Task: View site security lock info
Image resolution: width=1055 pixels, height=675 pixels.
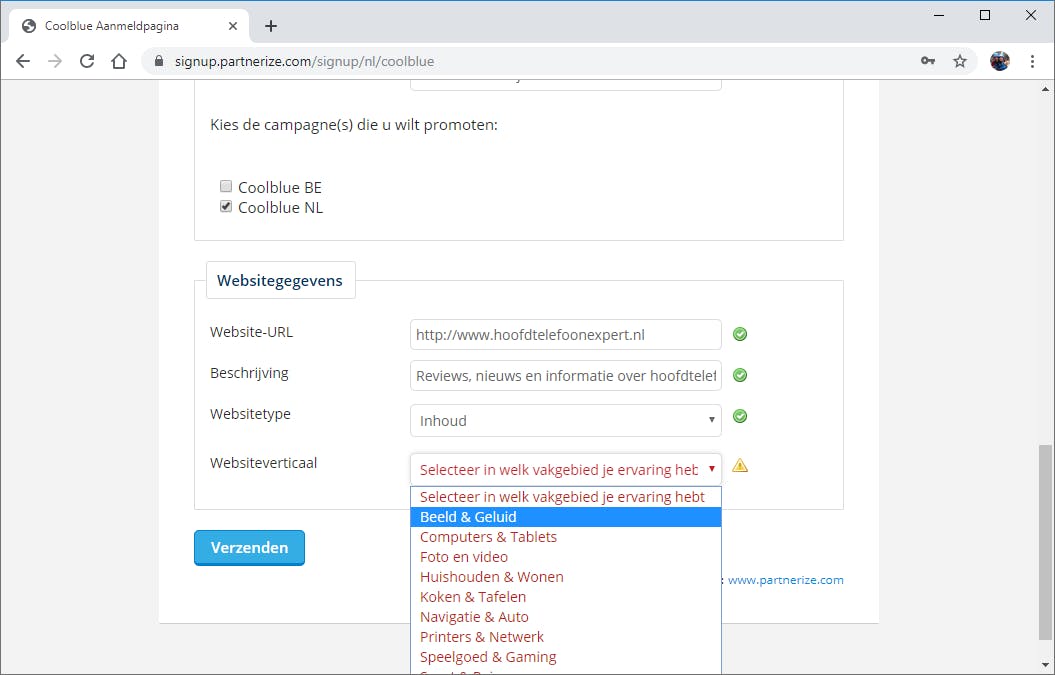Action: pyautogui.click(x=159, y=61)
